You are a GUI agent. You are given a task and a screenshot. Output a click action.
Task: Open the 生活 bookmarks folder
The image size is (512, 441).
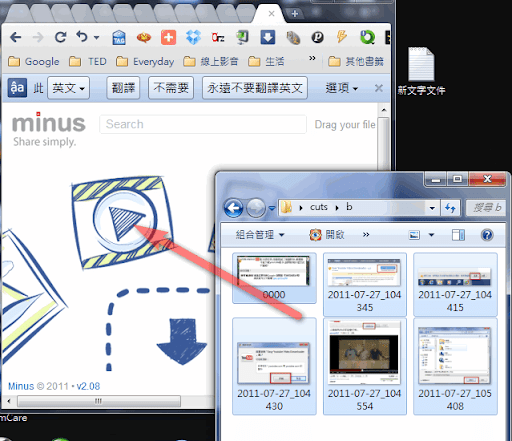tap(266, 62)
